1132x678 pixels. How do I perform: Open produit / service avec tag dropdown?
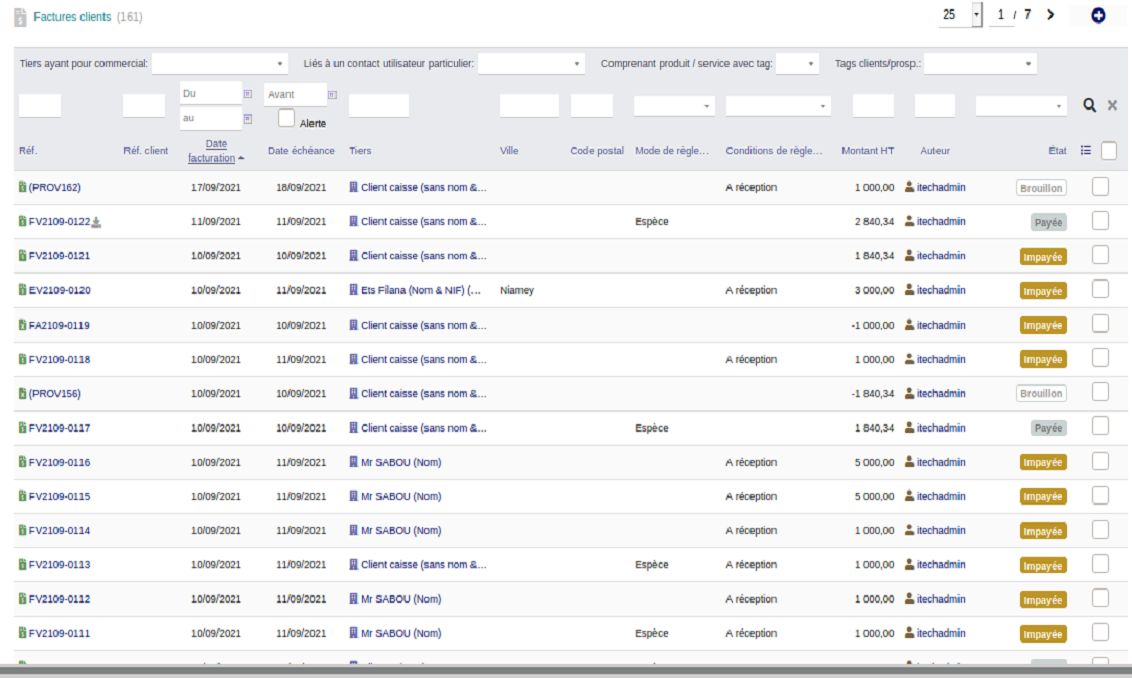click(x=797, y=64)
